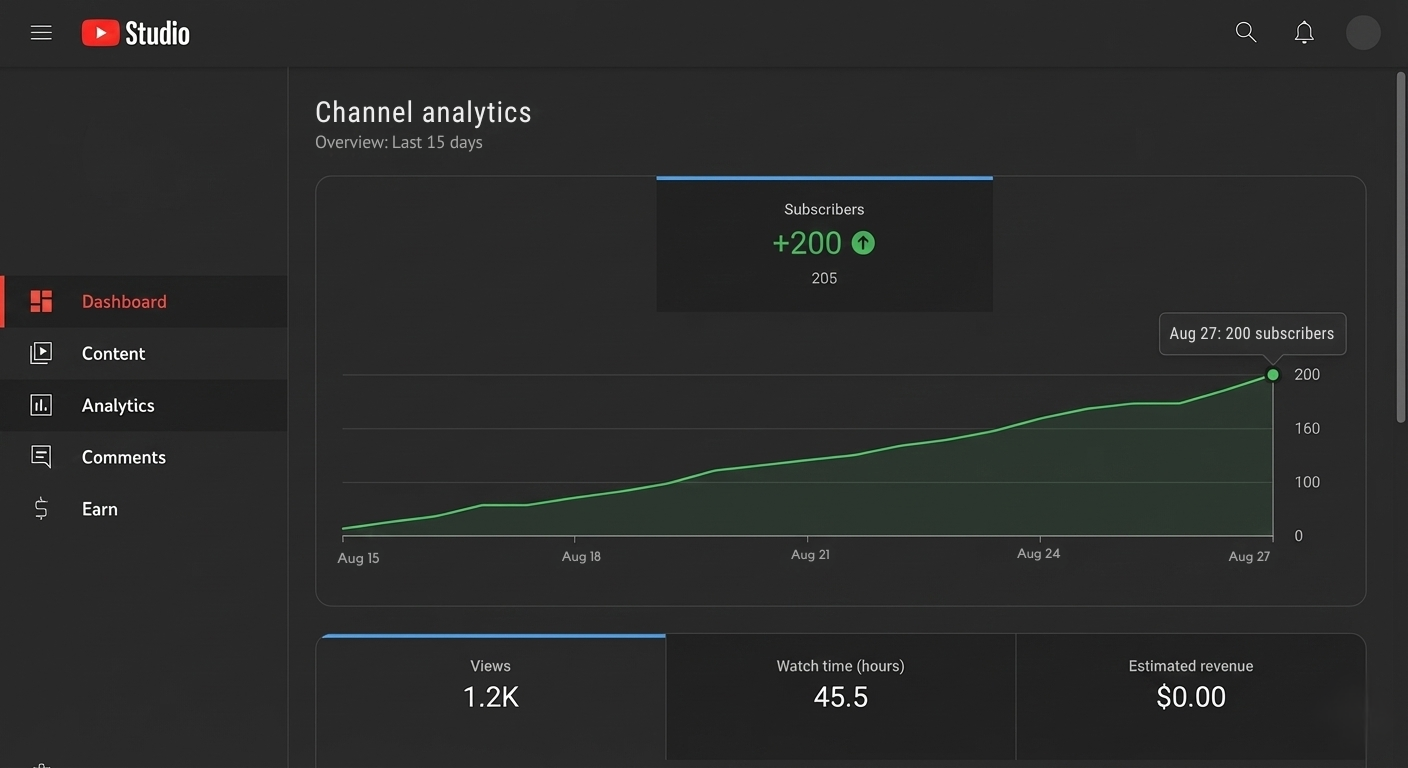Open the Dashboard sidebar item
1408x768 pixels.
point(124,301)
